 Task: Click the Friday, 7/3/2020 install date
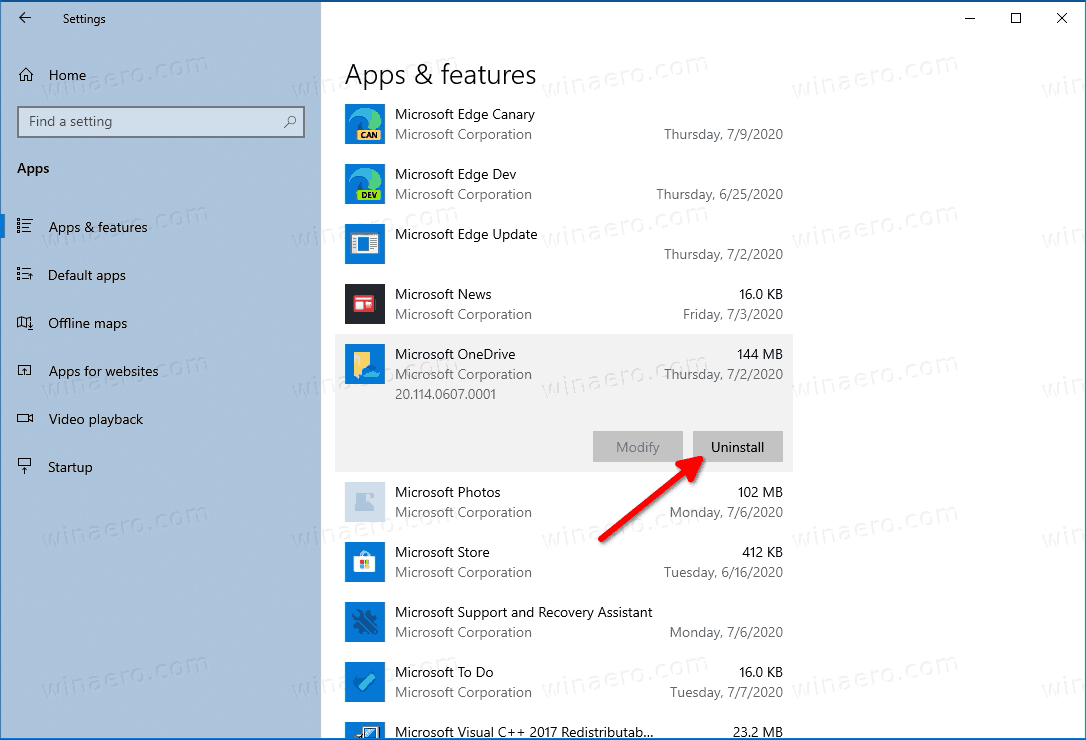(x=733, y=315)
